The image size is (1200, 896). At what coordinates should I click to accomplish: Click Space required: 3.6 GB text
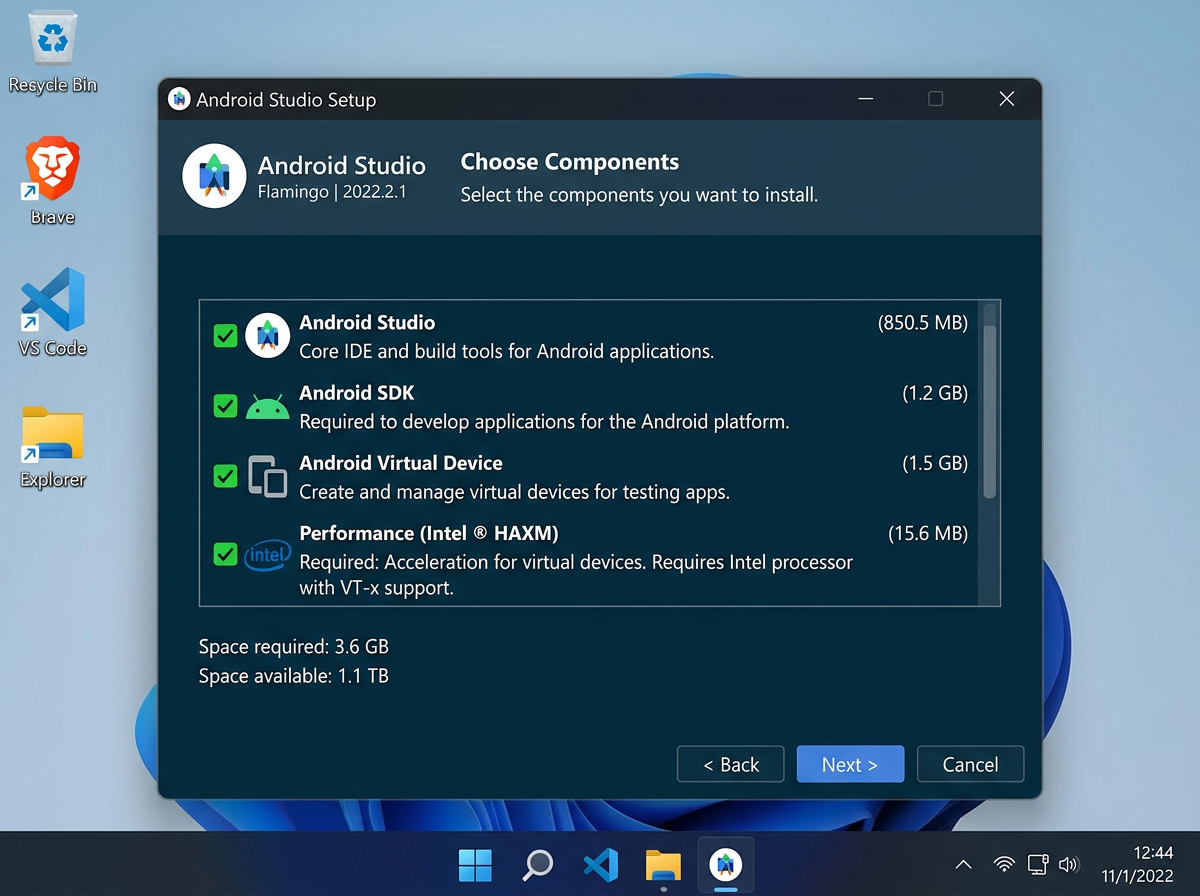[x=294, y=646]
